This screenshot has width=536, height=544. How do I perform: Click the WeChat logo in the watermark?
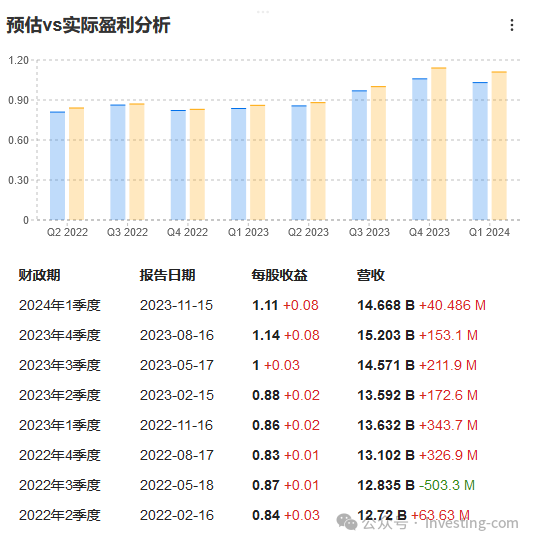click(x=347, y=522)
